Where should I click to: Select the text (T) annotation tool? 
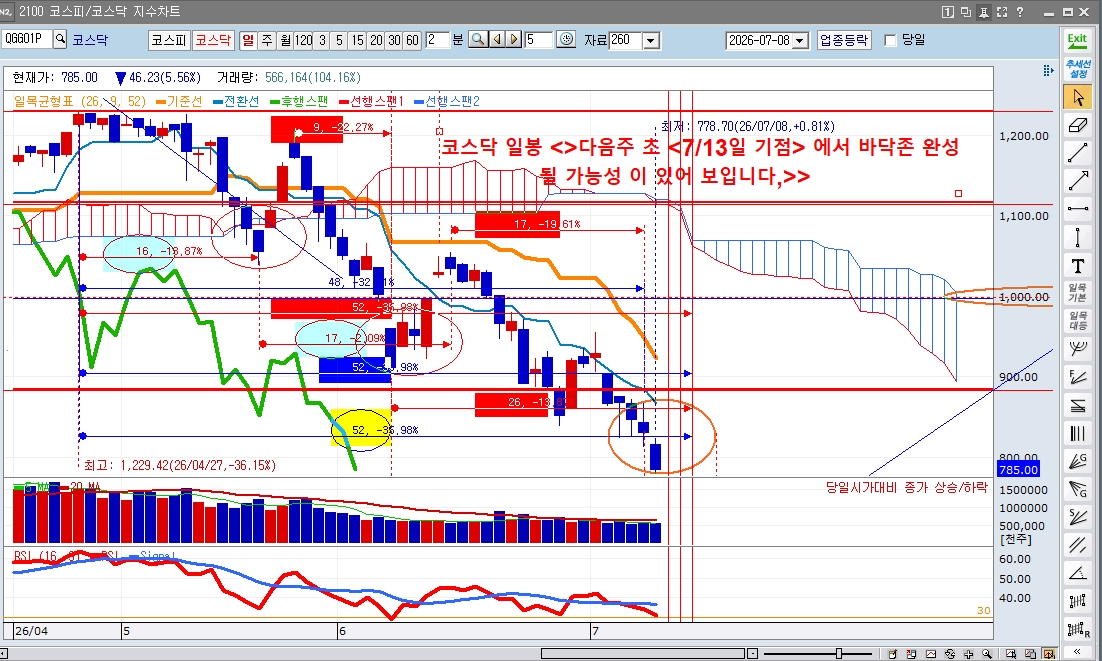point(1077,266)
